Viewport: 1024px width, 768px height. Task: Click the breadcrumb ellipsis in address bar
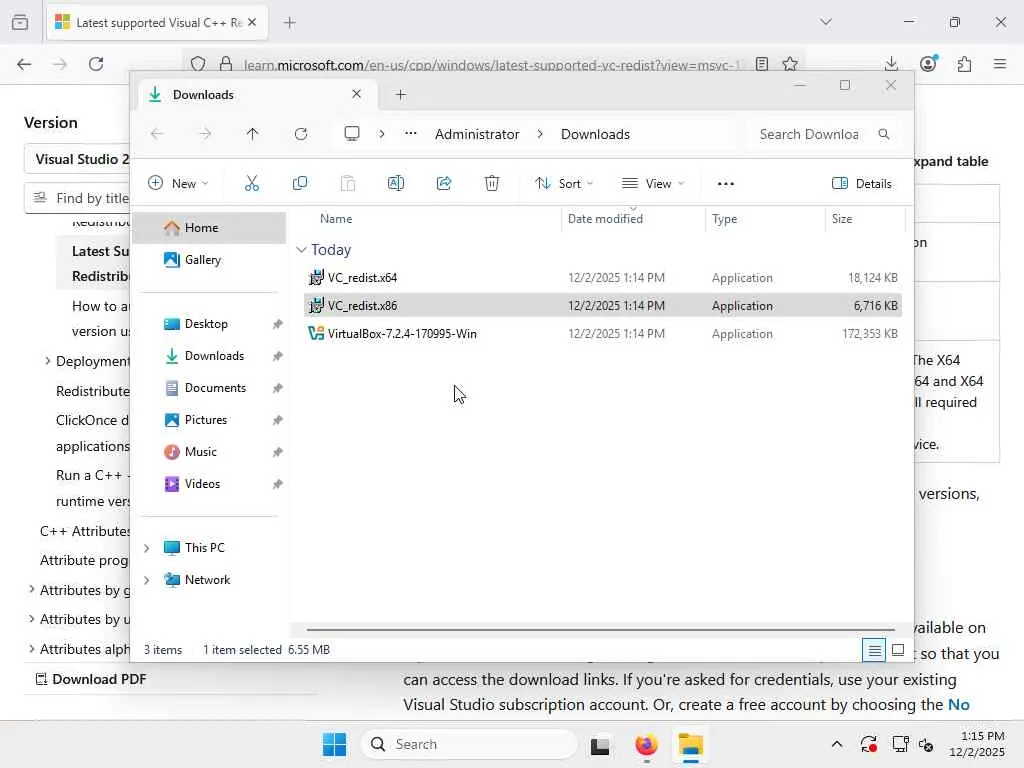[x=410, y=133]
